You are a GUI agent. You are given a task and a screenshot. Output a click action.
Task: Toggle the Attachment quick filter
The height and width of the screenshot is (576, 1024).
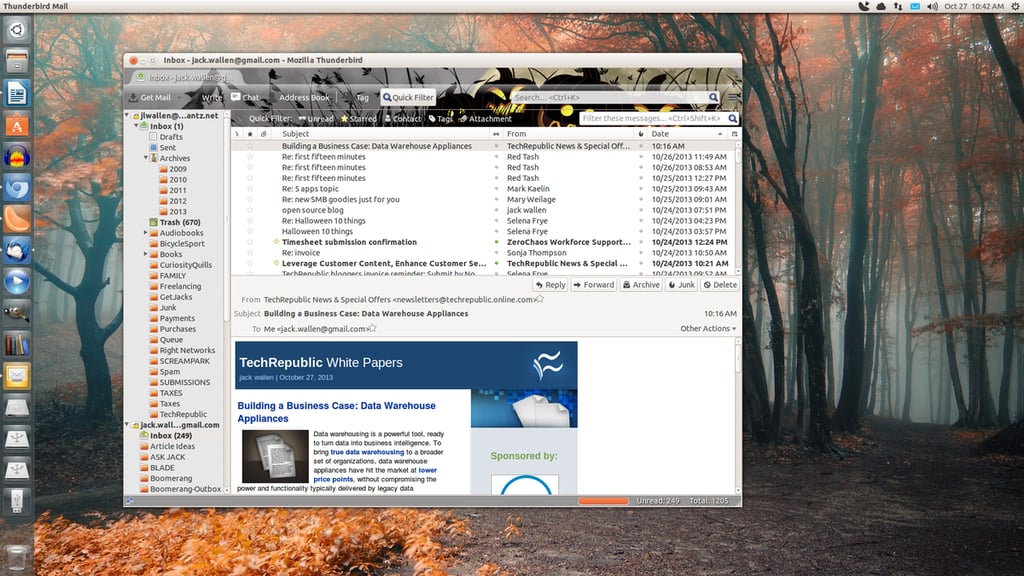[485, 119]
